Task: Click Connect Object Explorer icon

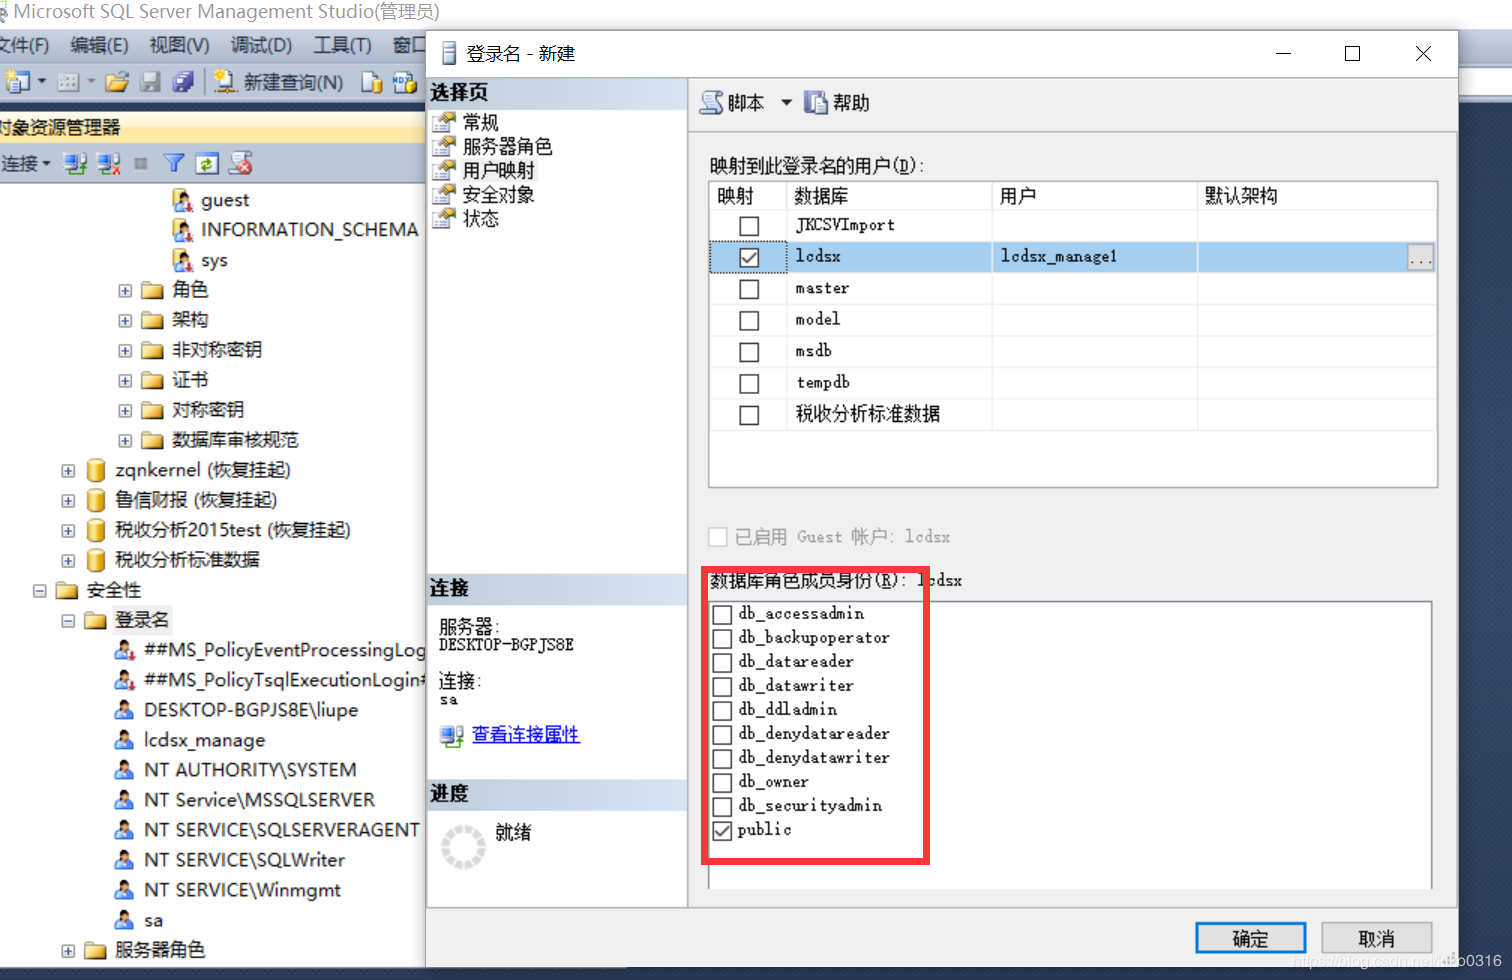Action: tap(75, 163)
